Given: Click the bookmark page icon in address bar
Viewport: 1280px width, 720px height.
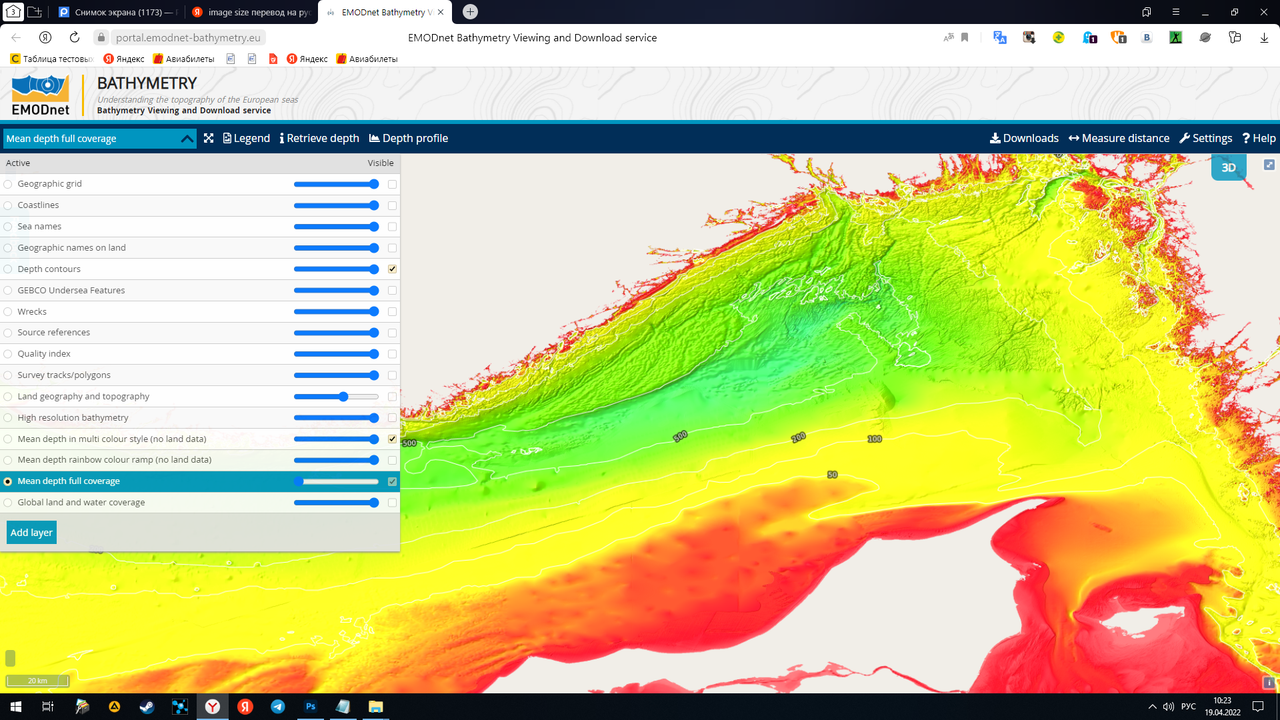Looking at the screenshot, I should click(x=965, y=37).
